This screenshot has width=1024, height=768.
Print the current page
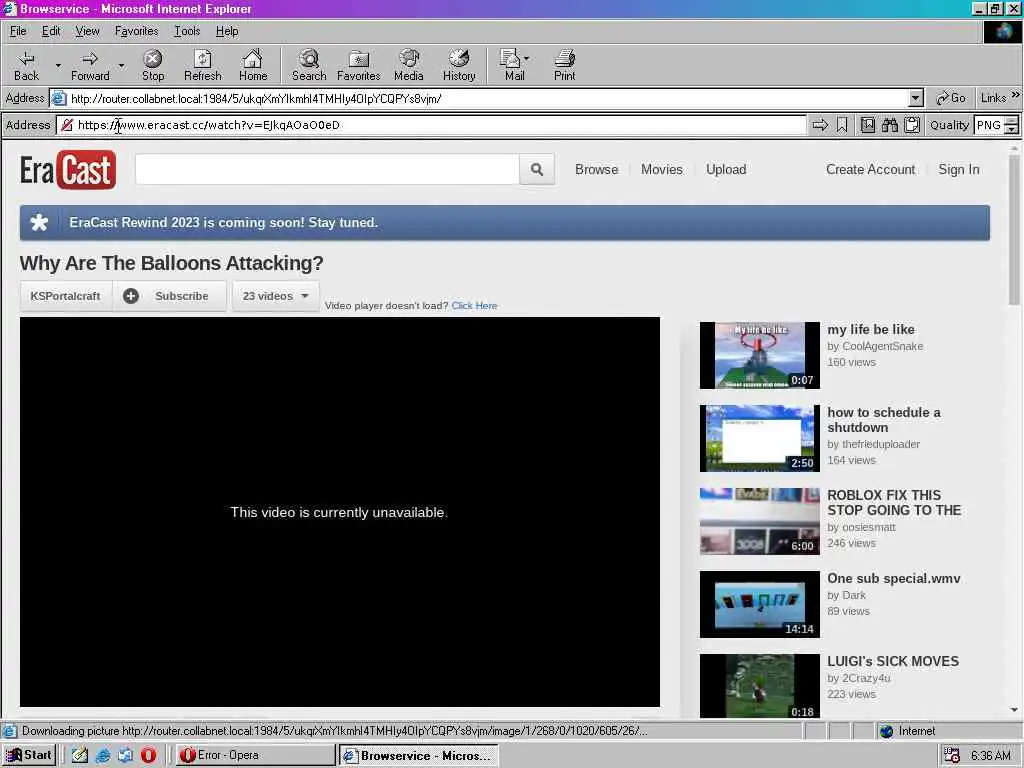[x=564, y=65]
